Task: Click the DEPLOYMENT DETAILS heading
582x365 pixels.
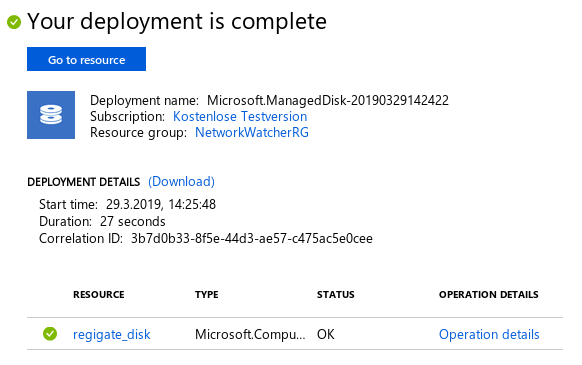Action: [x=84, y=182]
